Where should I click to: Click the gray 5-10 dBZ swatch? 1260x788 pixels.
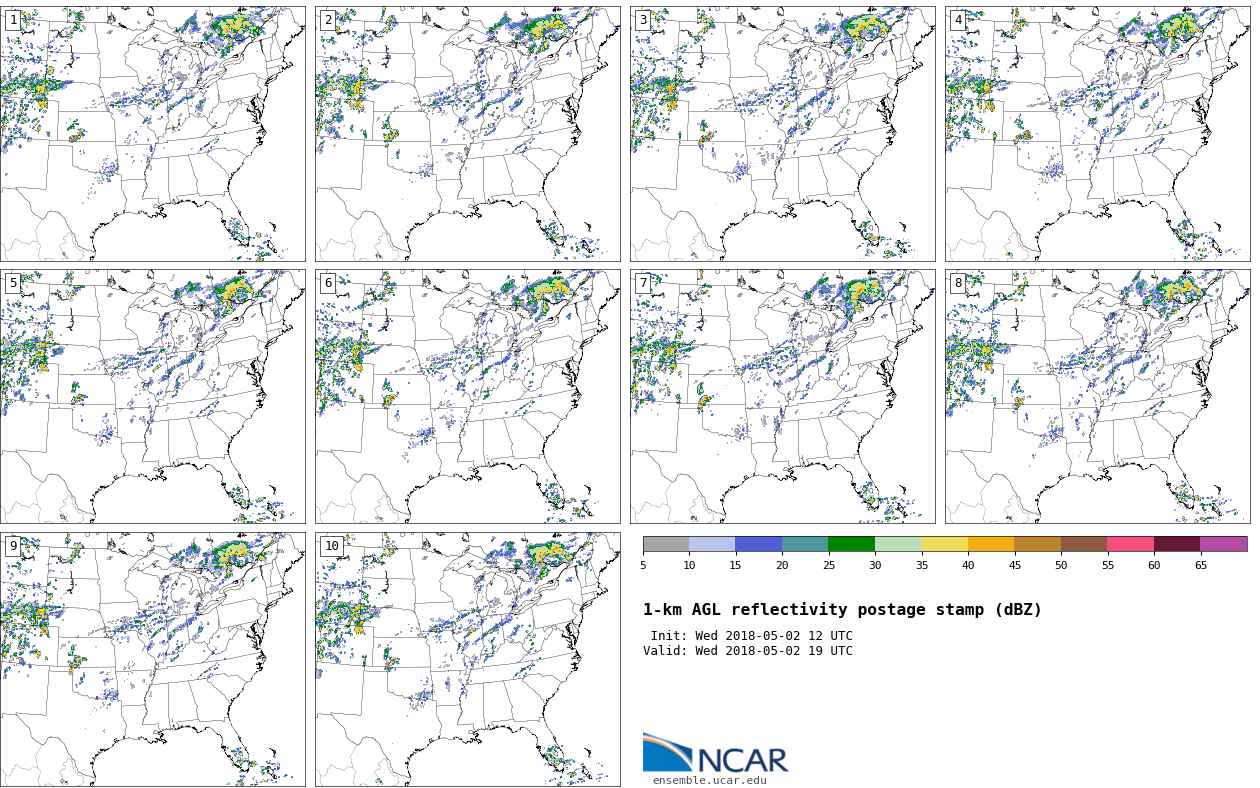coord(666,544)
